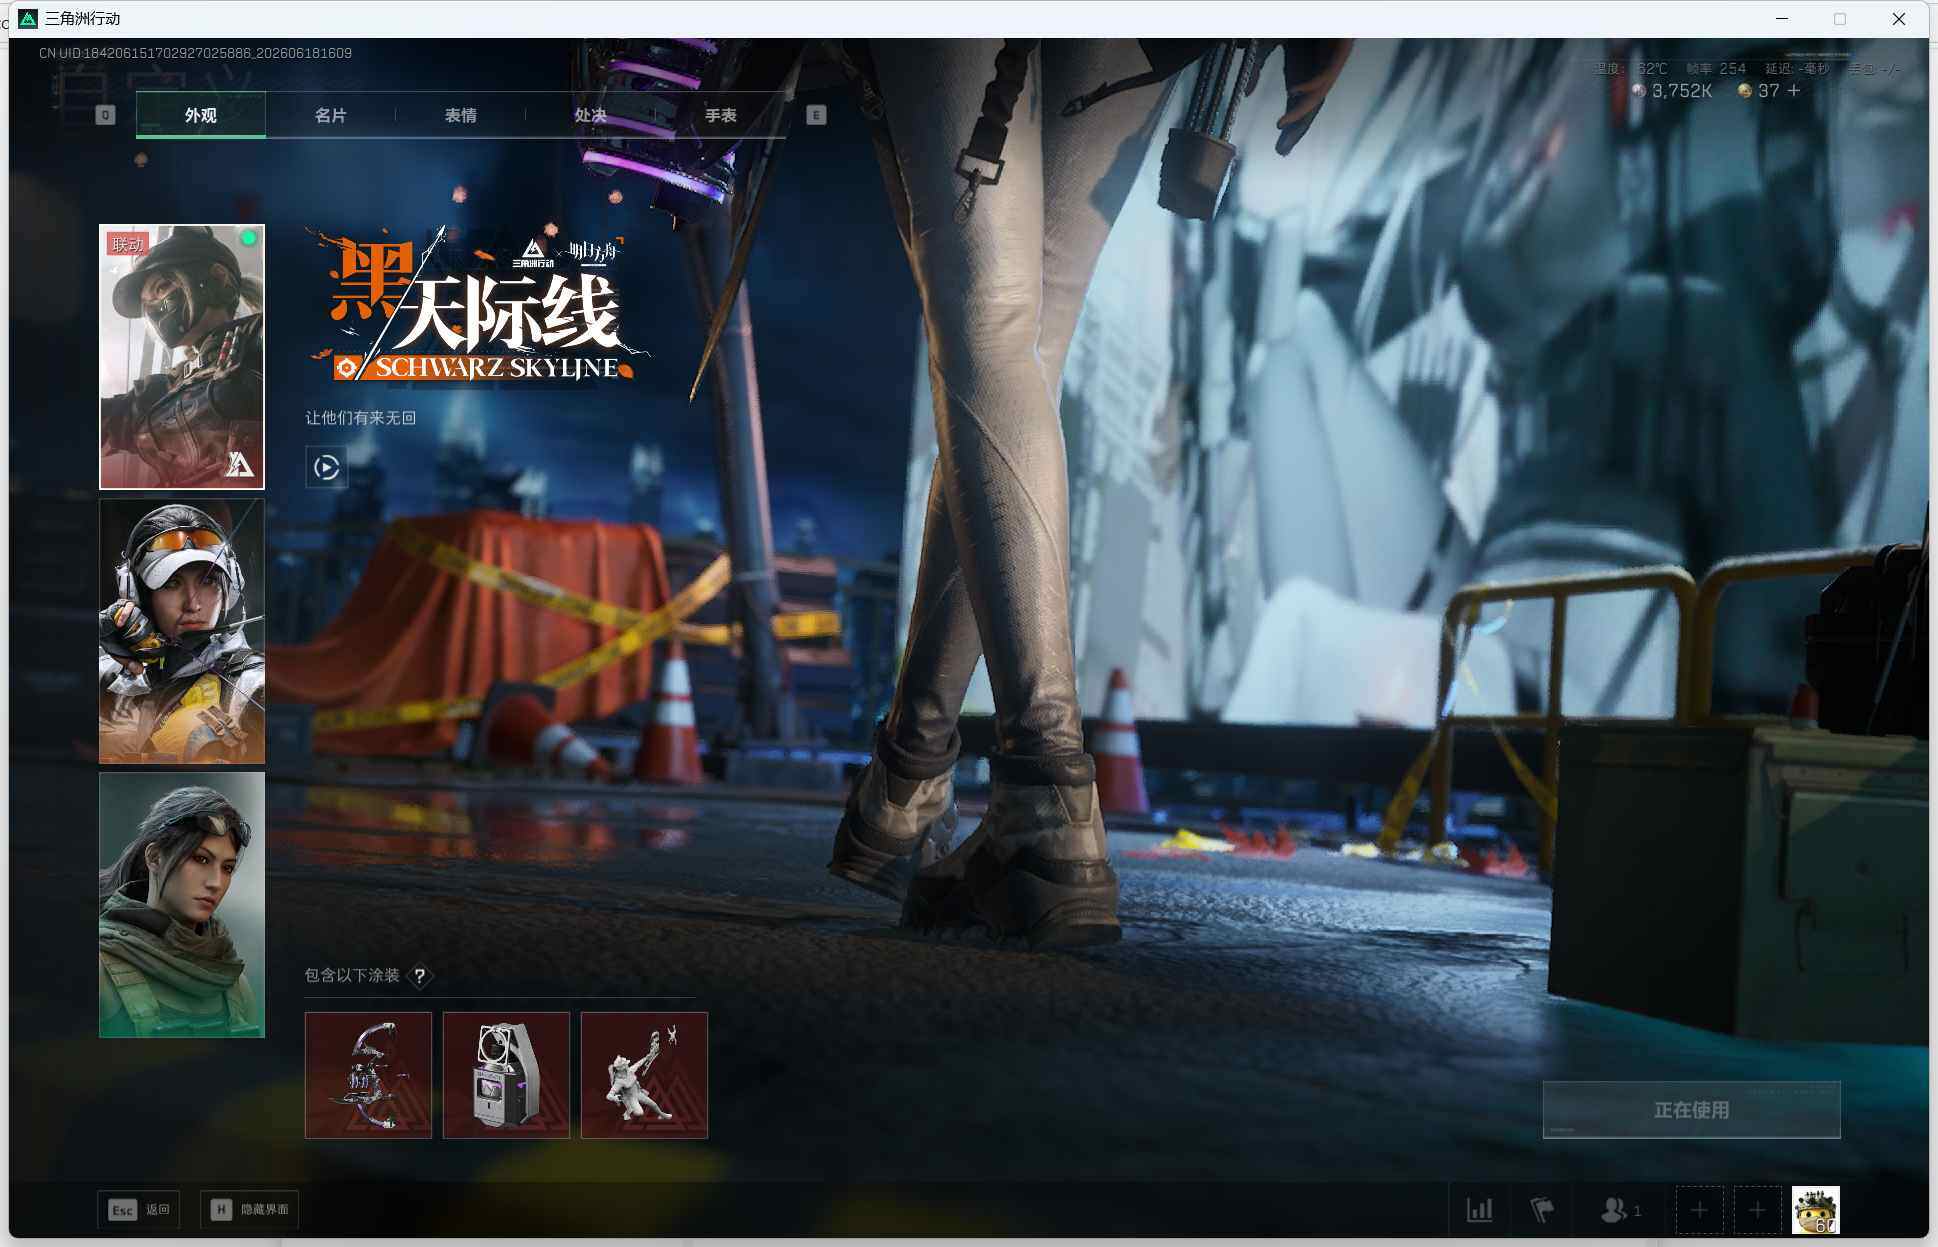Click the 正在使用 button
The width and height of the screenshot is (1938, 1247).
coord(1691,1110)
